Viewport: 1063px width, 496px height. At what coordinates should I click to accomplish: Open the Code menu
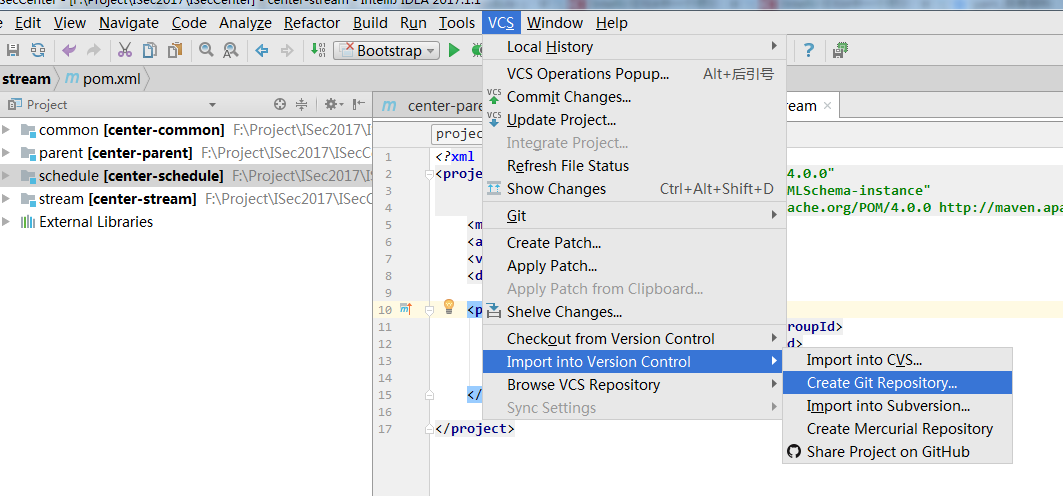coord(189,23)
